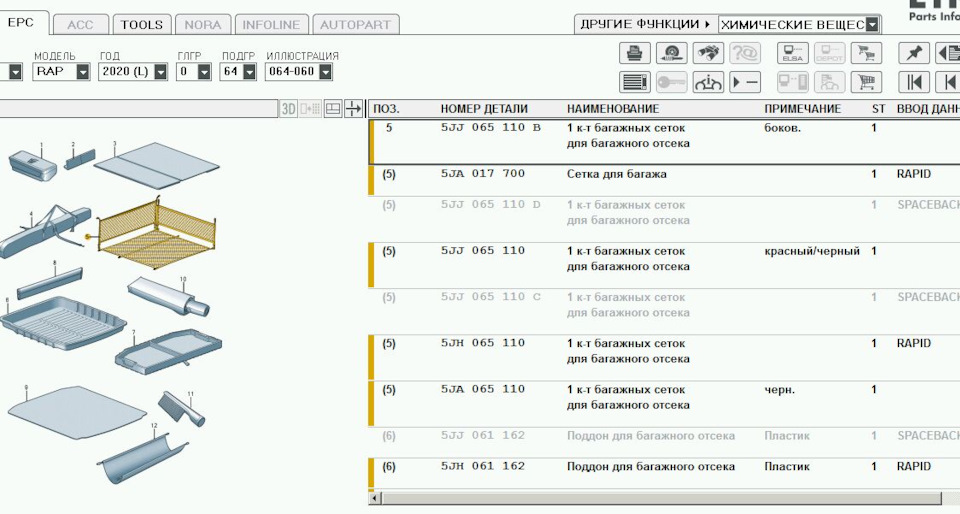
Task: Click the shopping cart icon in the second row
Action: click(x=867, y=82)
